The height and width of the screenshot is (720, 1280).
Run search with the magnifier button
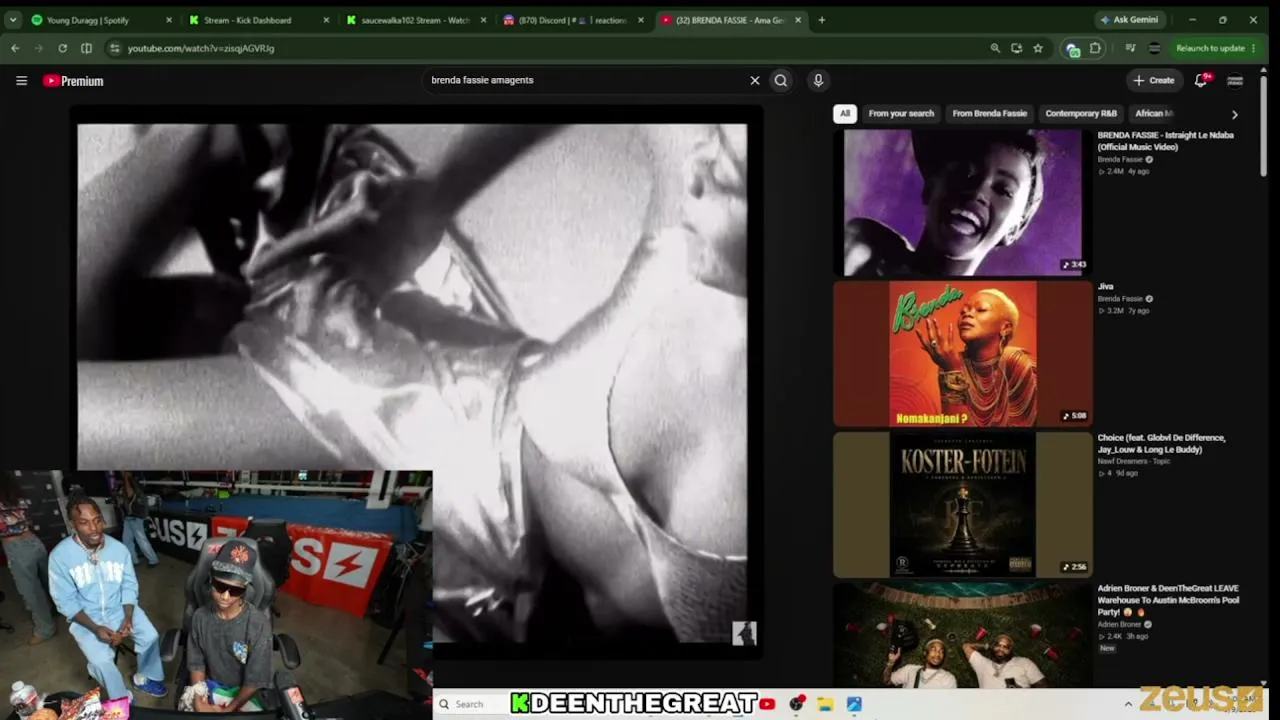pyautogui.click(x=781, y=80)
